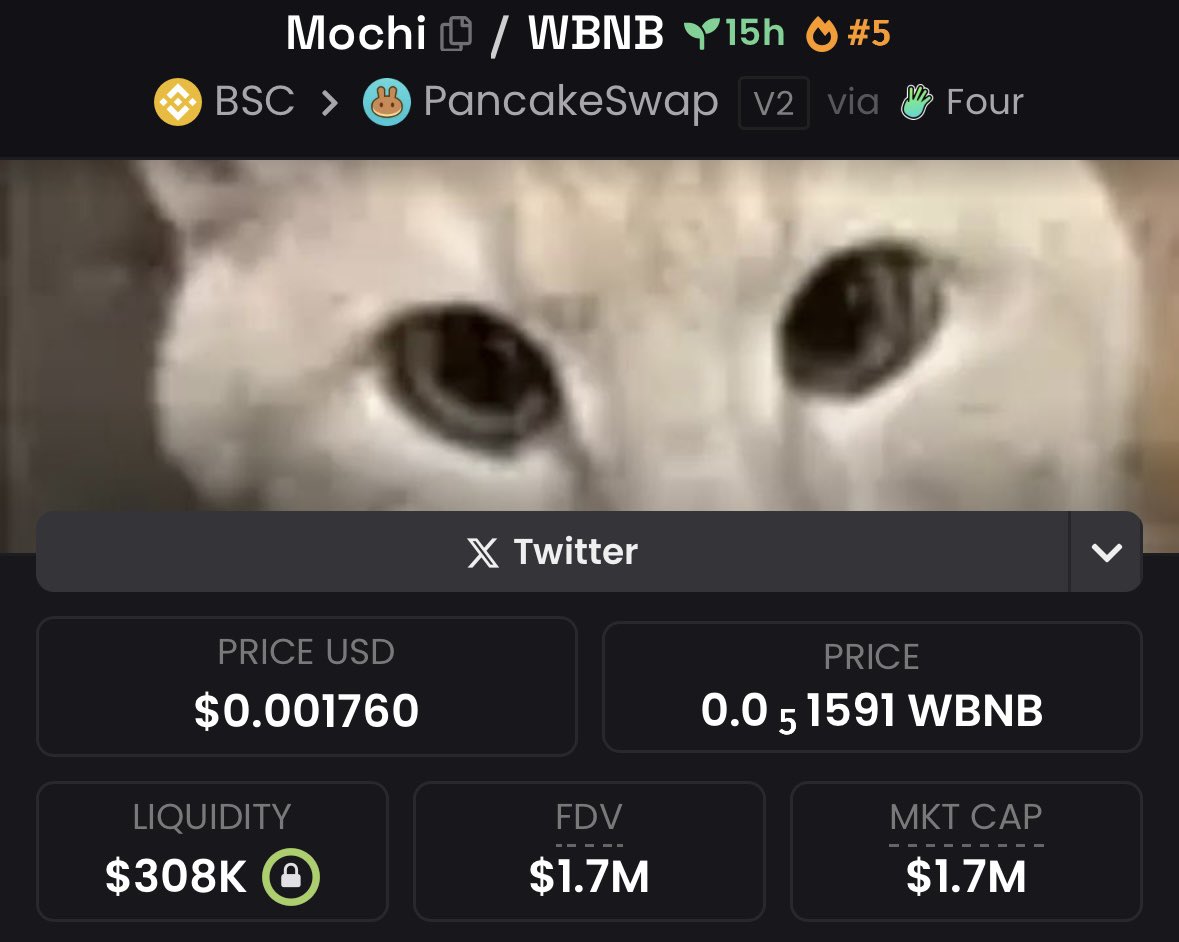The image size is (1179, 942).
Task: Click the breadcrumb arrow after BSC
Action: coord(329,102)
